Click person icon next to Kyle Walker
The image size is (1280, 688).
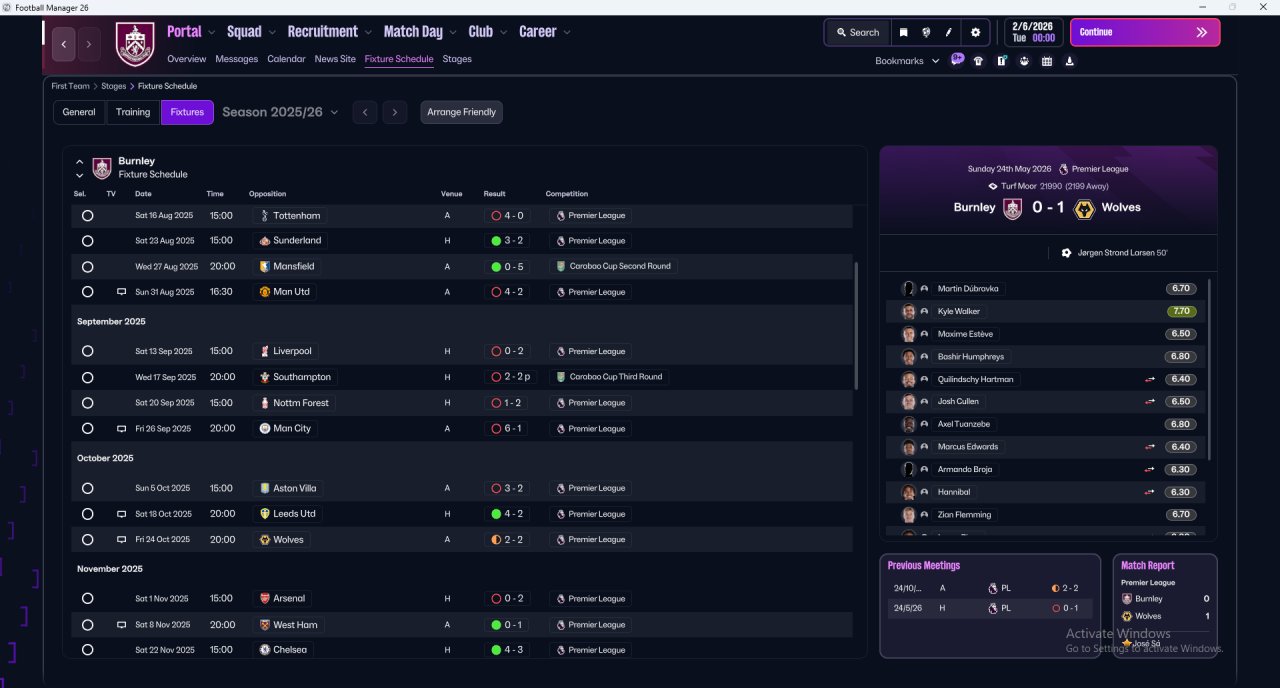(924, 311)
